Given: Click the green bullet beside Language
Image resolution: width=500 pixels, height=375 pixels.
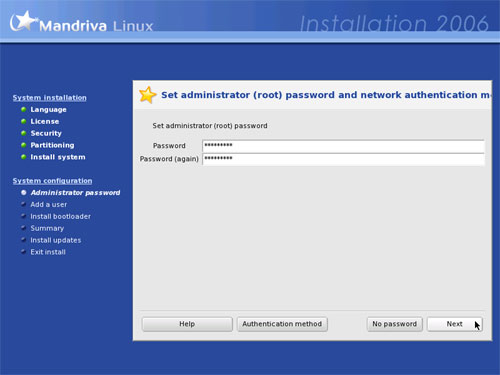Looking at the screenshot, I should click(x=23, y=109).
